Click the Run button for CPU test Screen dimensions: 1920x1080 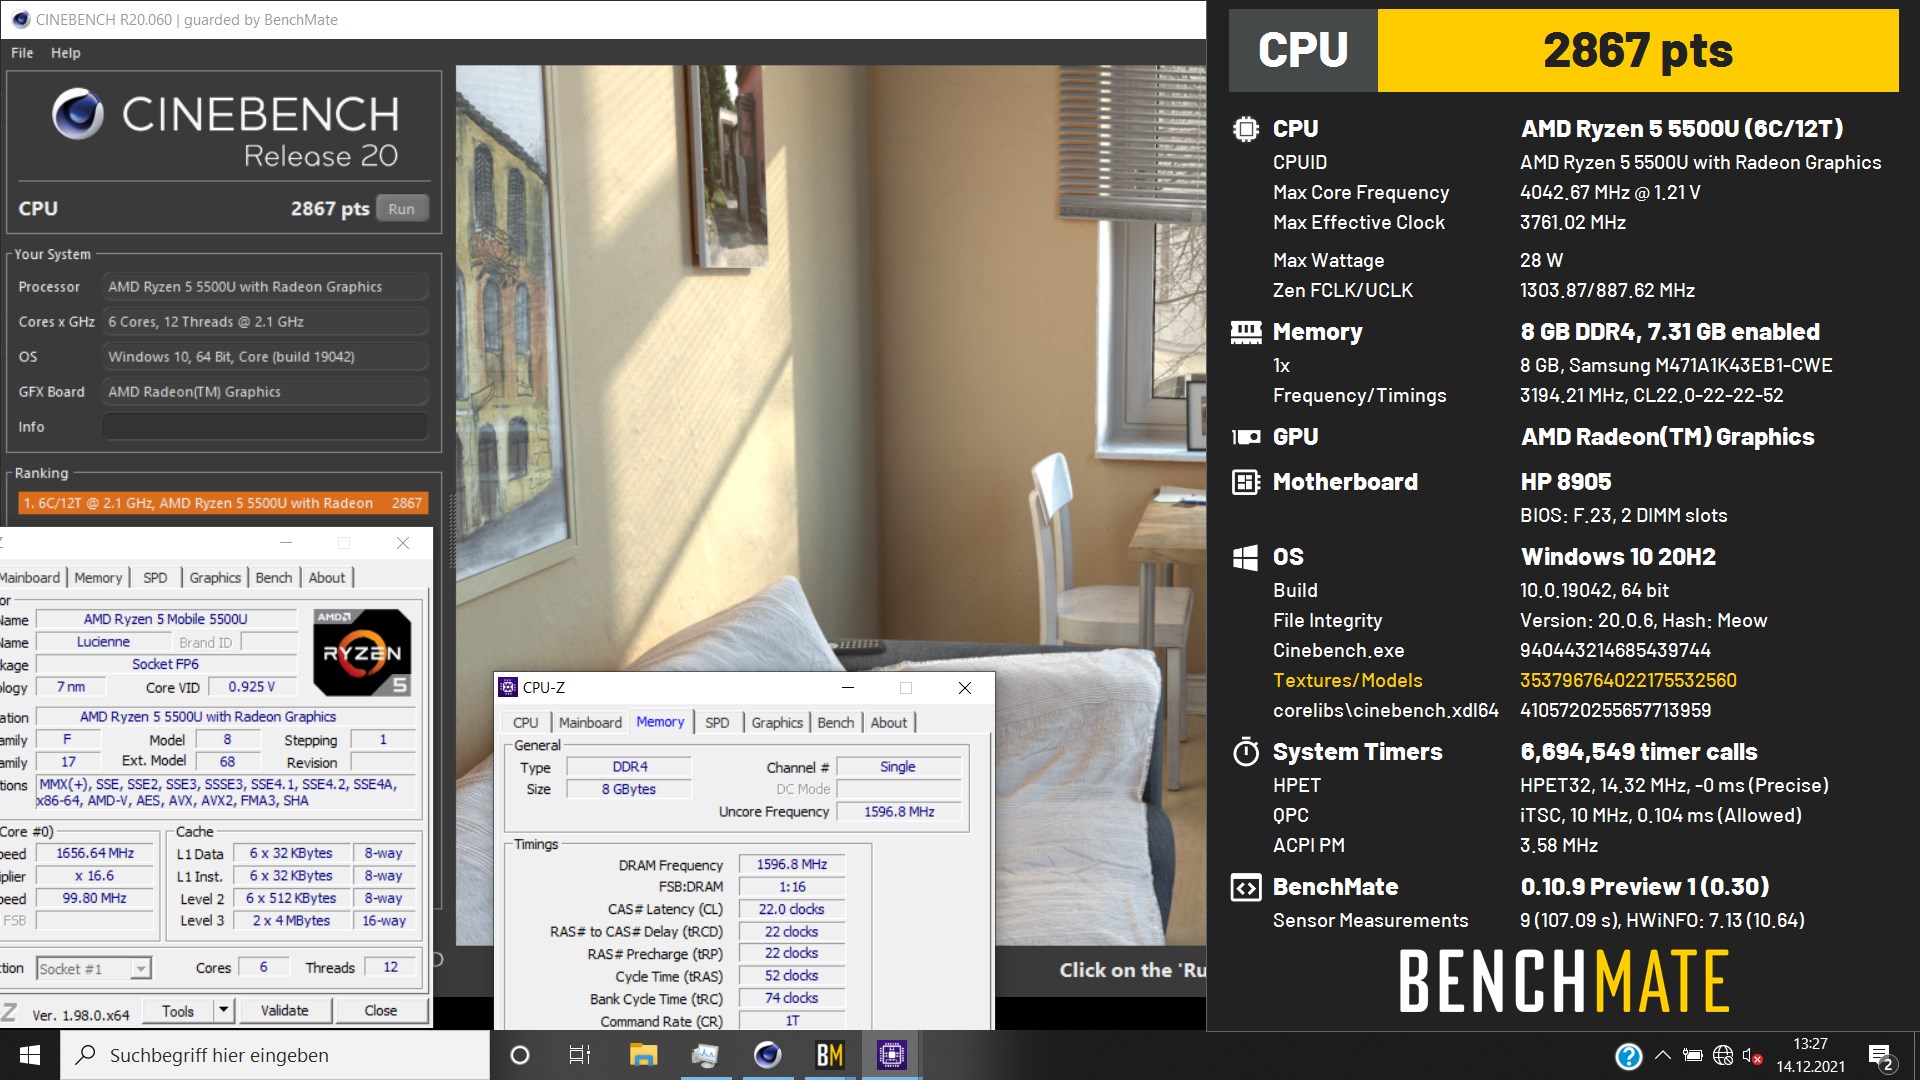pyautogui.click(x=401, y=209)
